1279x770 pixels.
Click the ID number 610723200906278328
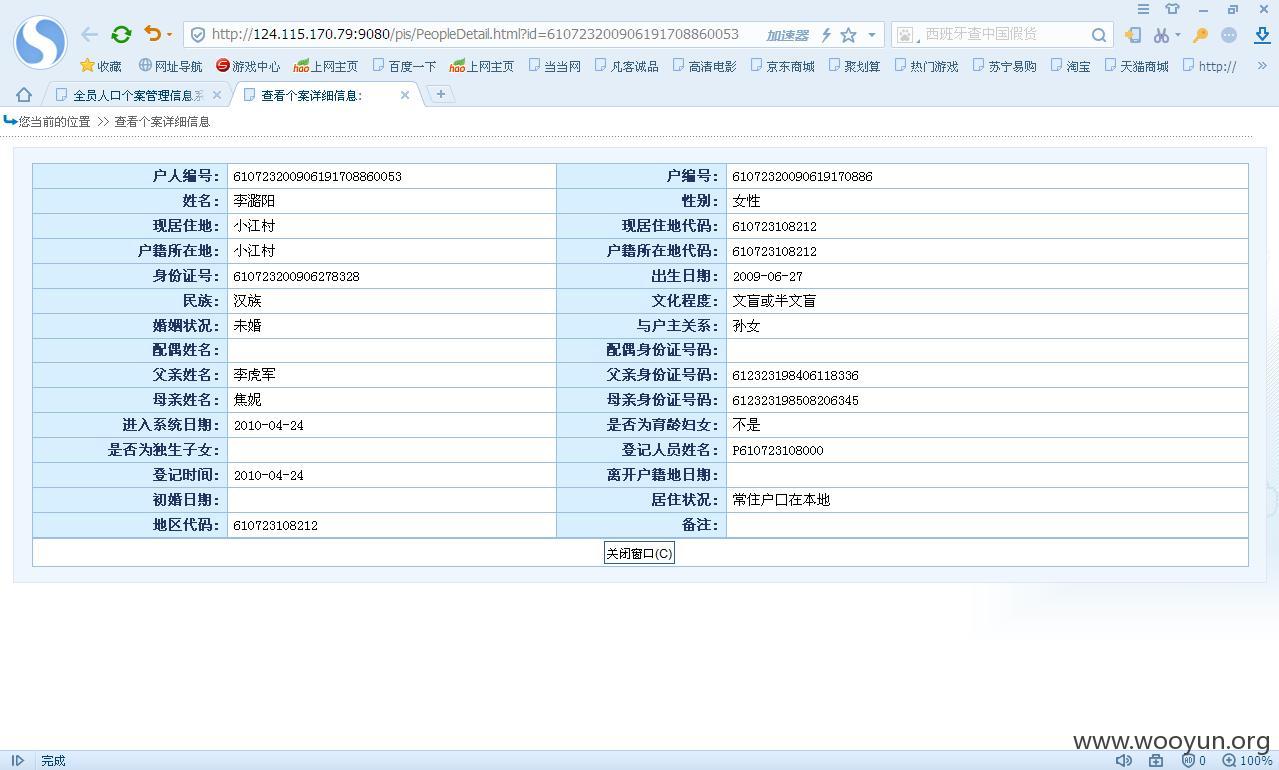click(296, 276)
